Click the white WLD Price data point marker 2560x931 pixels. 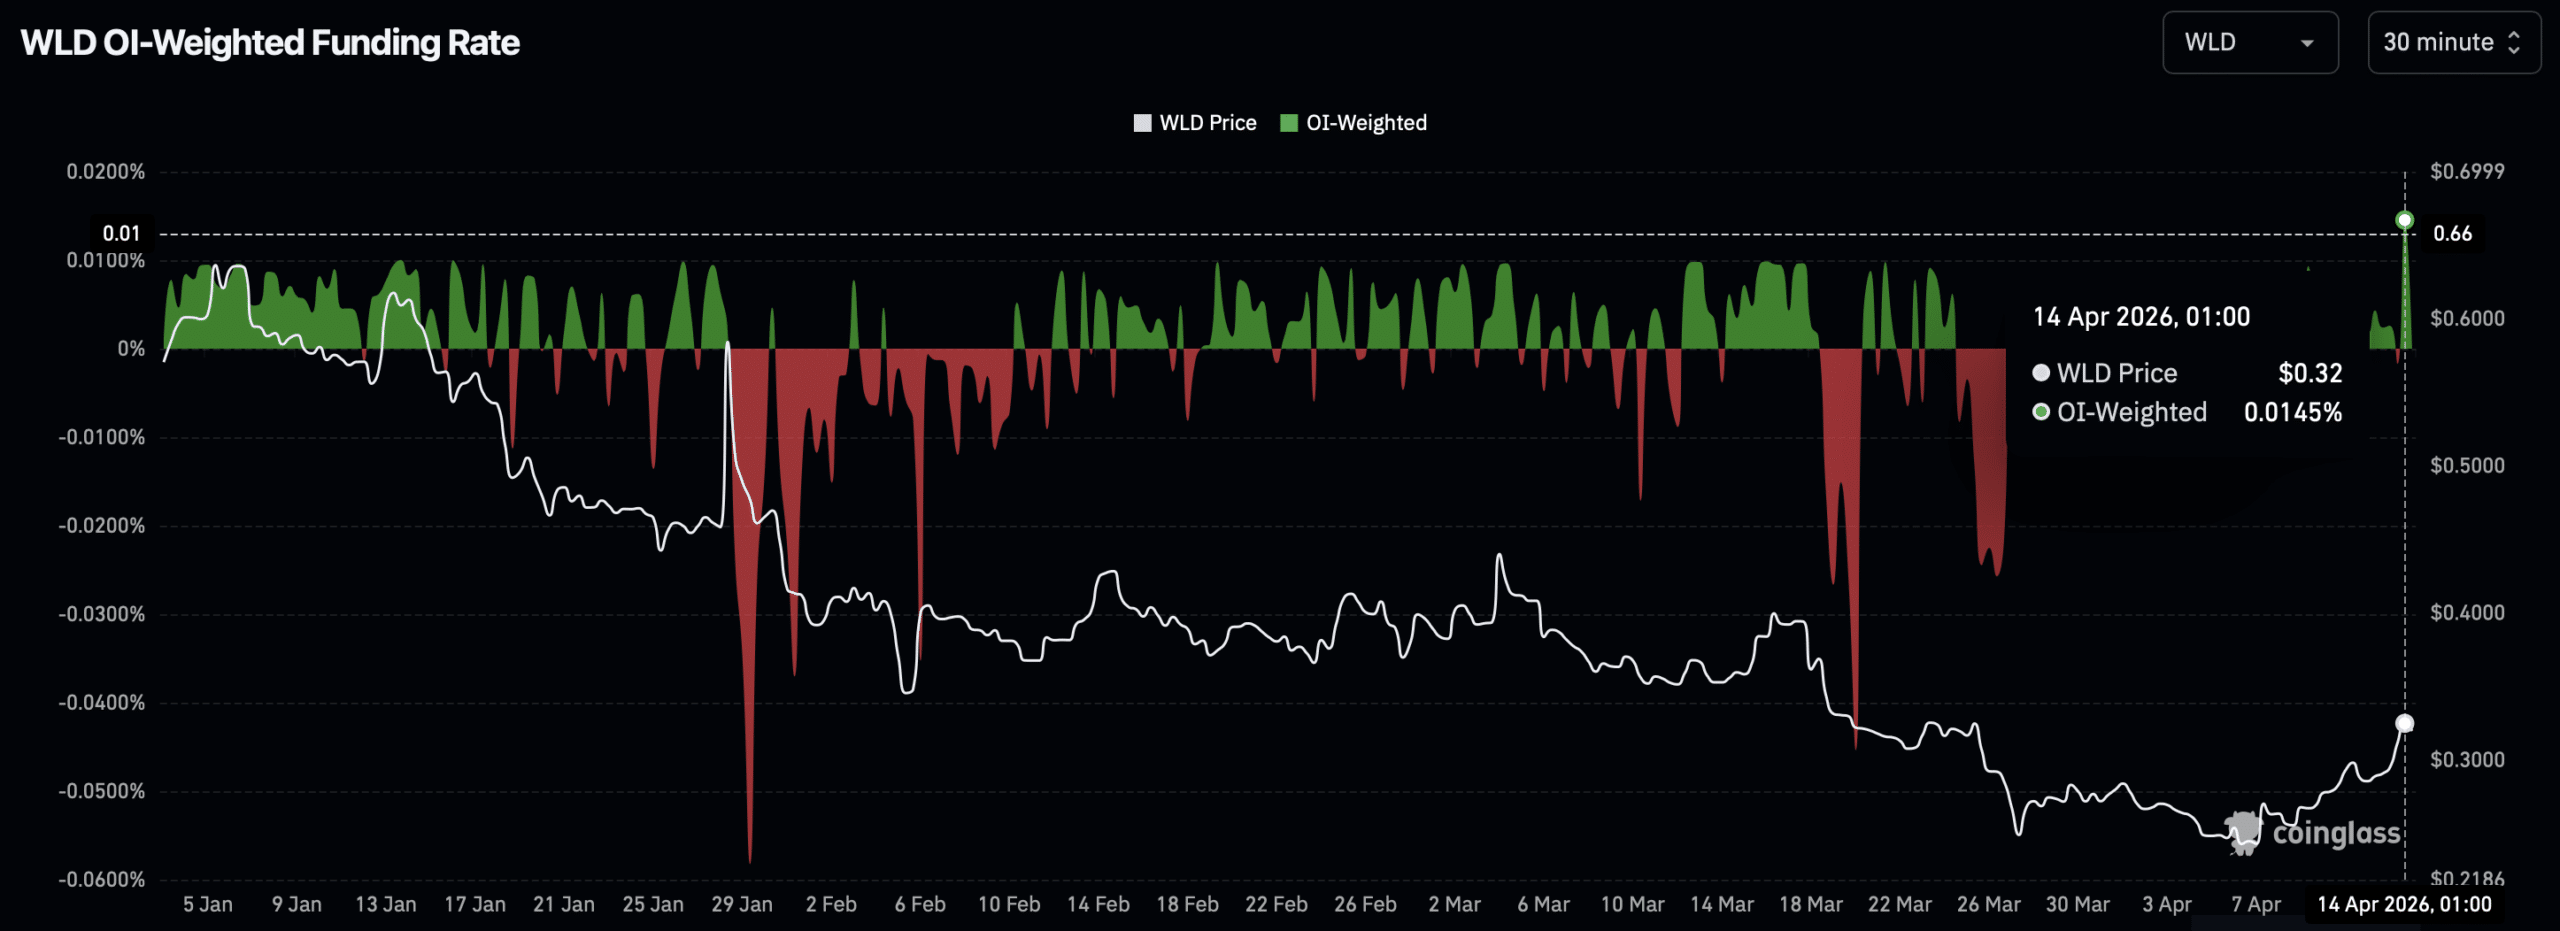pyautogui.click(x=2405, y=723)
